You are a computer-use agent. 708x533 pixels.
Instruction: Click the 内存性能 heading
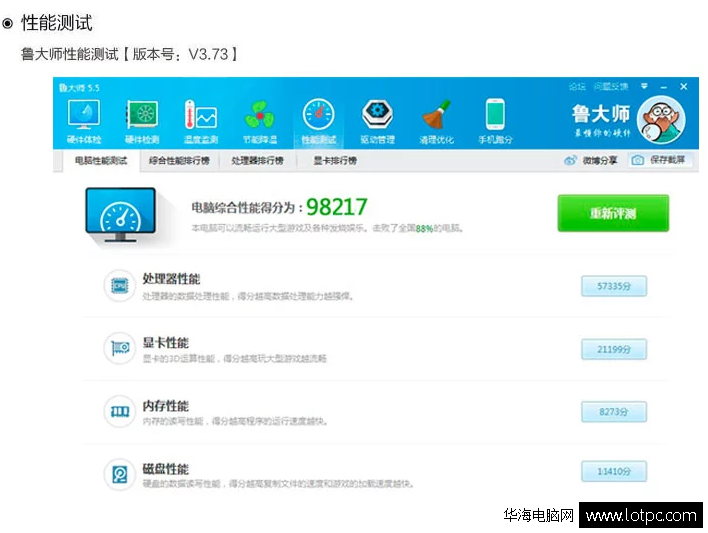165,406
